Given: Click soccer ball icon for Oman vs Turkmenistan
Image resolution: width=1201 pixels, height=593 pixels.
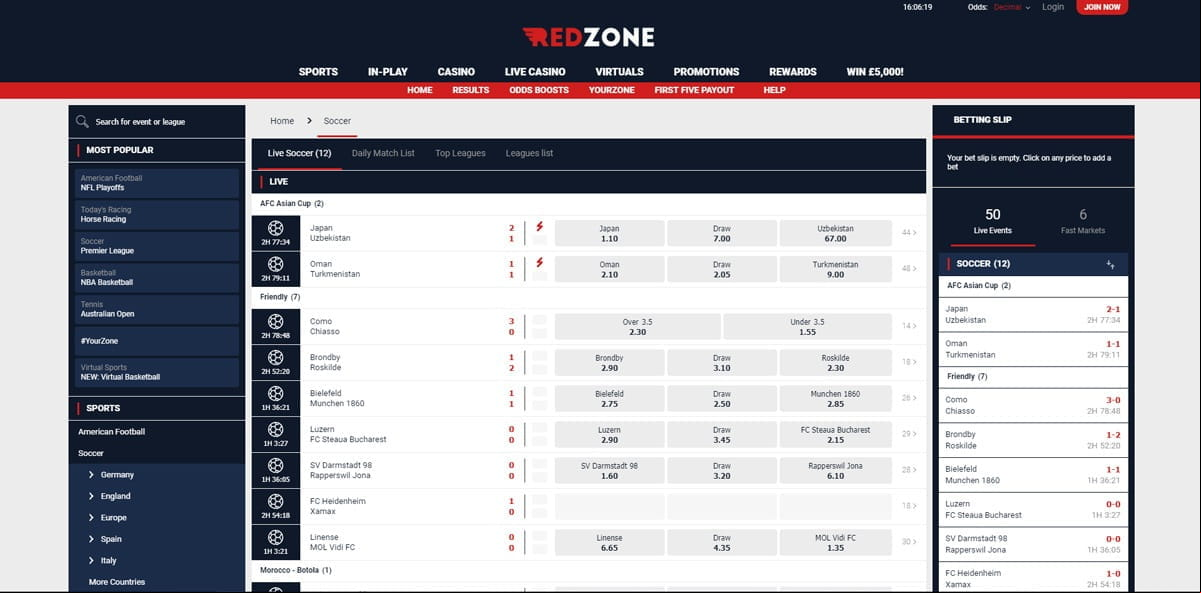Looking at the screenshot, I should tap(276, 264).
